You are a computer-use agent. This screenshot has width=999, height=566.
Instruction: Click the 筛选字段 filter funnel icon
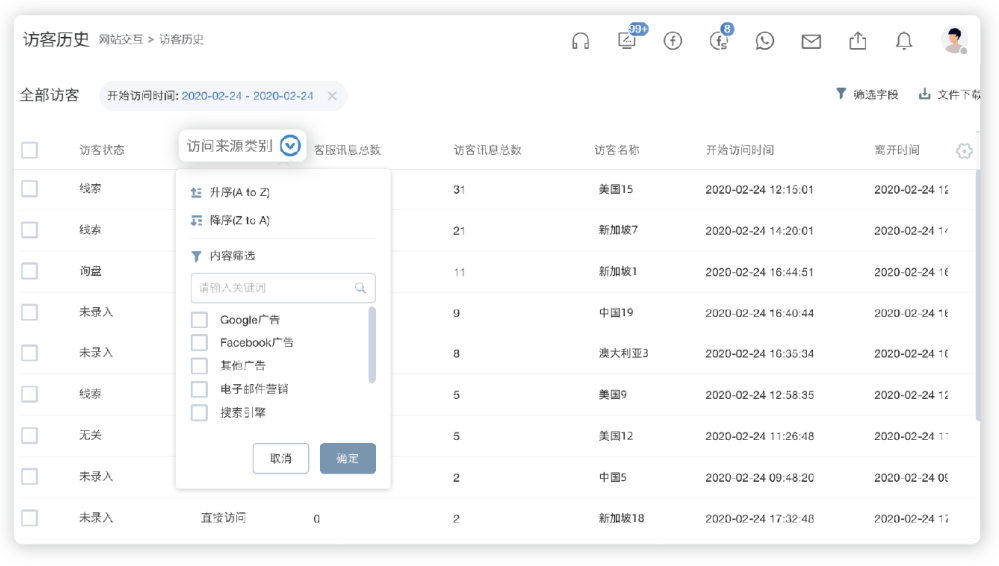click(841, 94)
